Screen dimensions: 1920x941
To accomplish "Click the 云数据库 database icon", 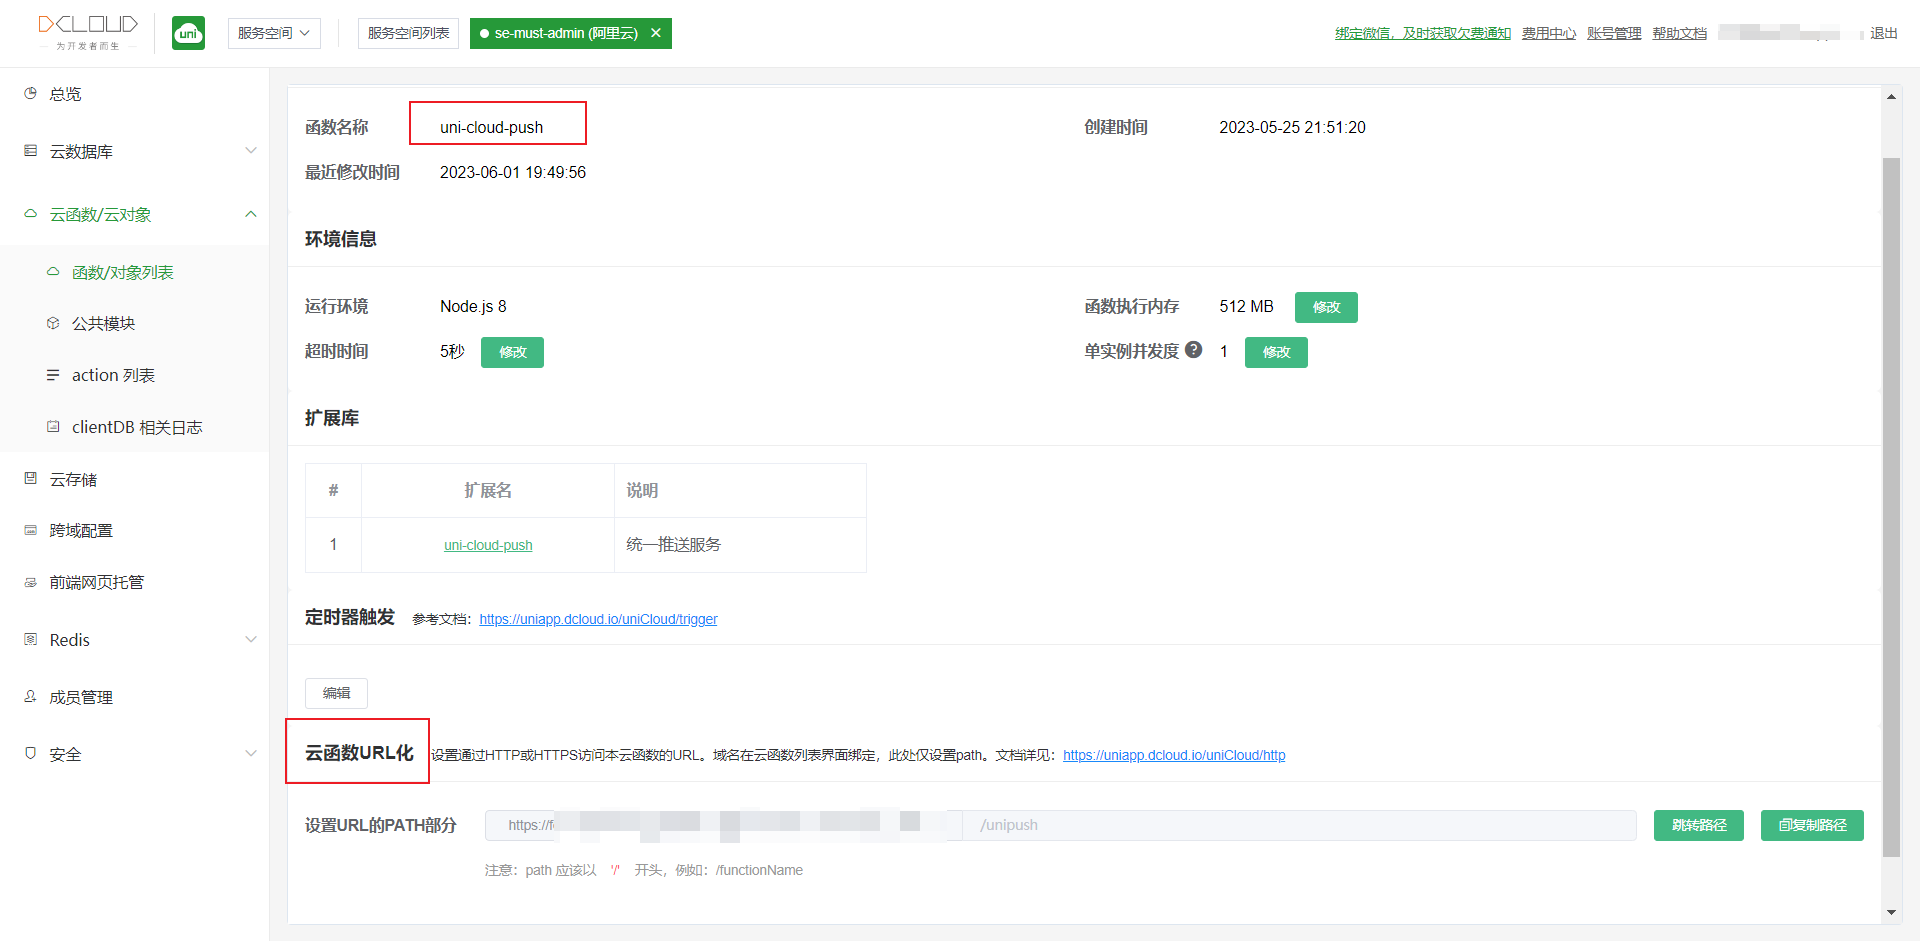I will click(x=30, y=151).
